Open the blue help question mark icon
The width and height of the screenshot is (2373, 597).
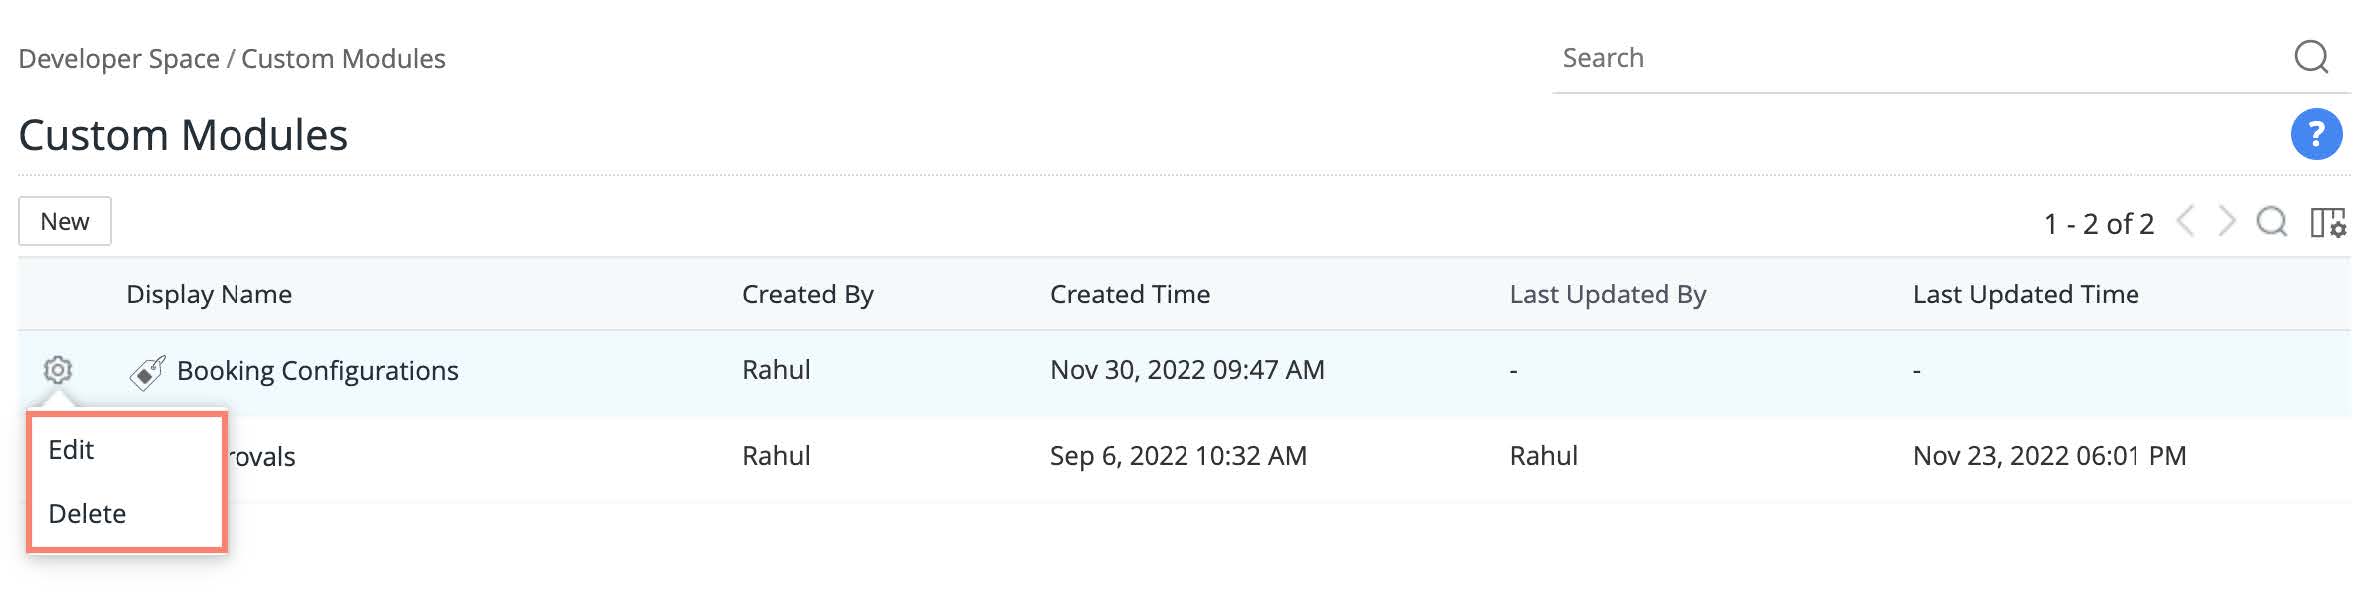(2316, 134)
